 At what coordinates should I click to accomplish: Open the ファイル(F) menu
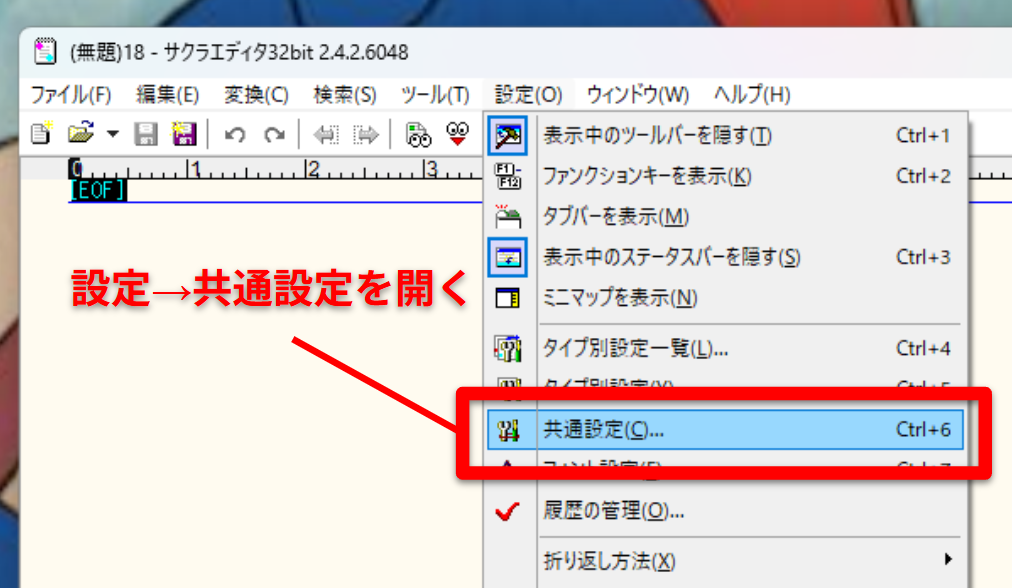71,95
